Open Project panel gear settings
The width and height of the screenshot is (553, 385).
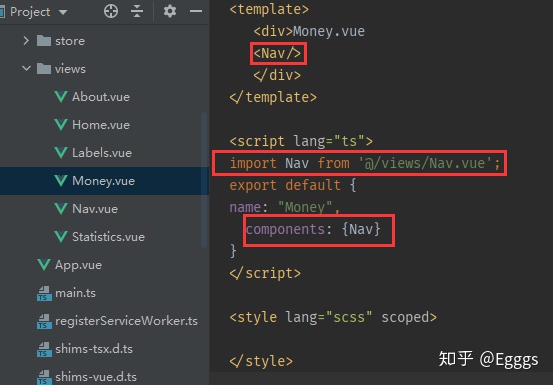click(170, 11)
